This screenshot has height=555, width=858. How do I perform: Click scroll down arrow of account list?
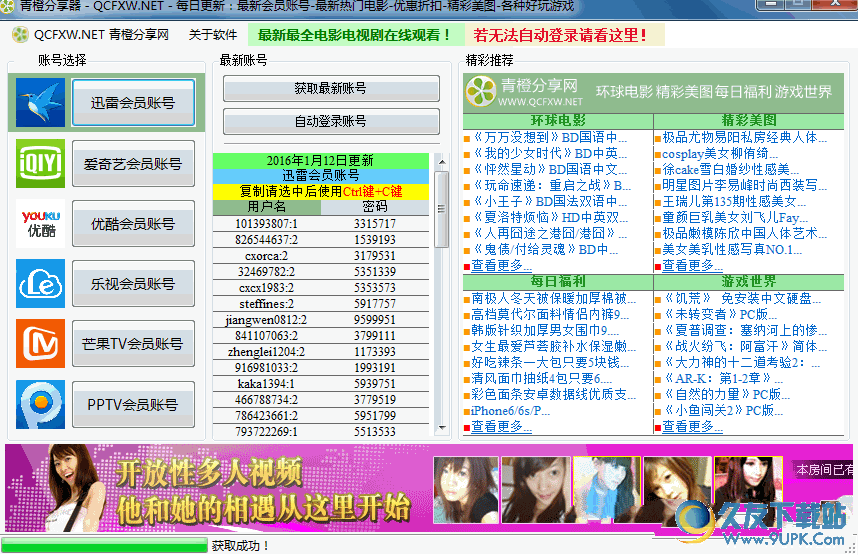point(442,428)
